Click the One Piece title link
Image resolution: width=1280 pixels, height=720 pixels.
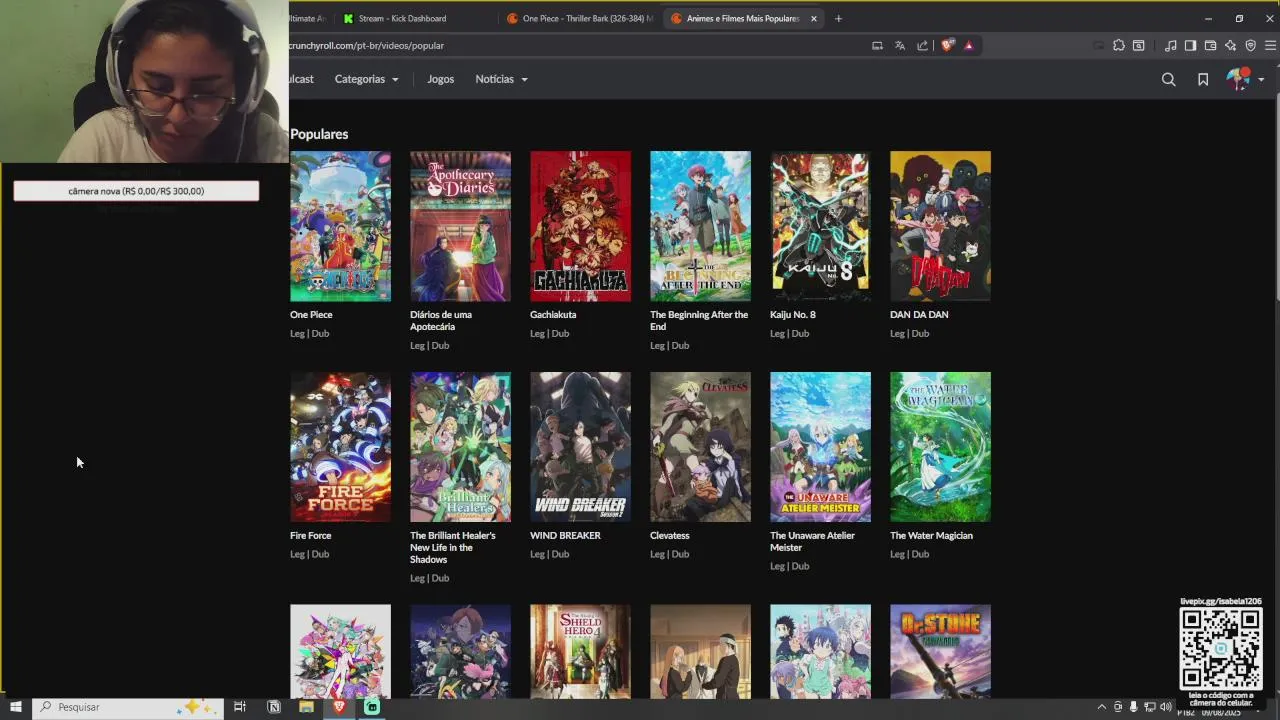(311, 315)
